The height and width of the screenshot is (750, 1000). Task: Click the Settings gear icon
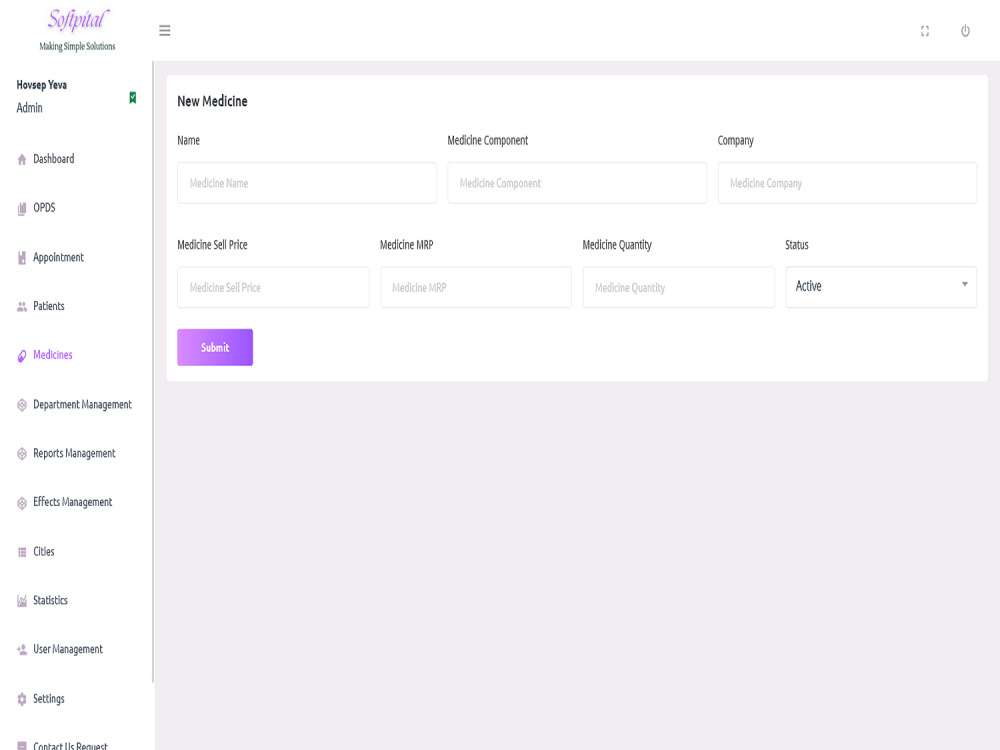coord(22,699)
